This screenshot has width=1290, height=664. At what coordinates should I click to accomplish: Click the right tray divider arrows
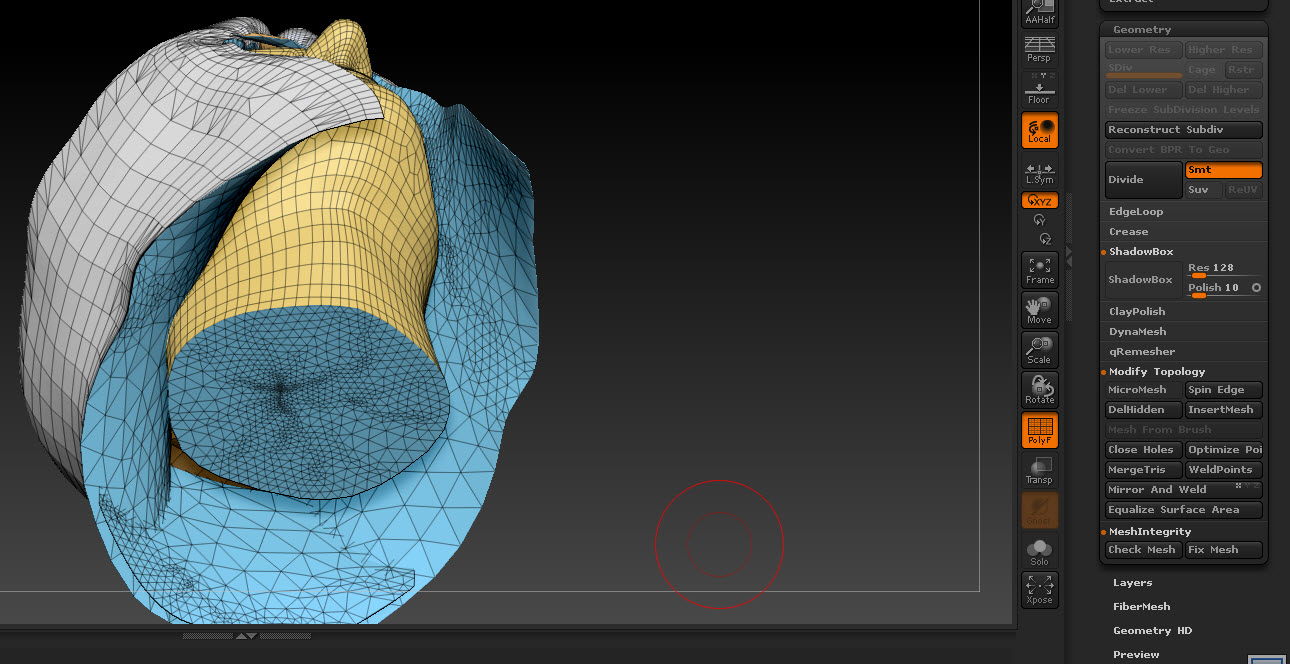pos(1069,255)
